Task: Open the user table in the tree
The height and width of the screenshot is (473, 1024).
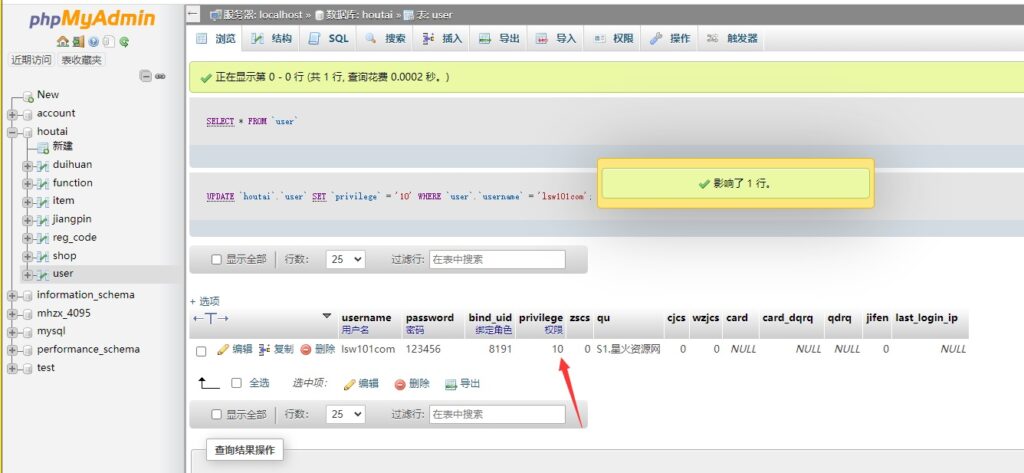Action: pos(63,274)
